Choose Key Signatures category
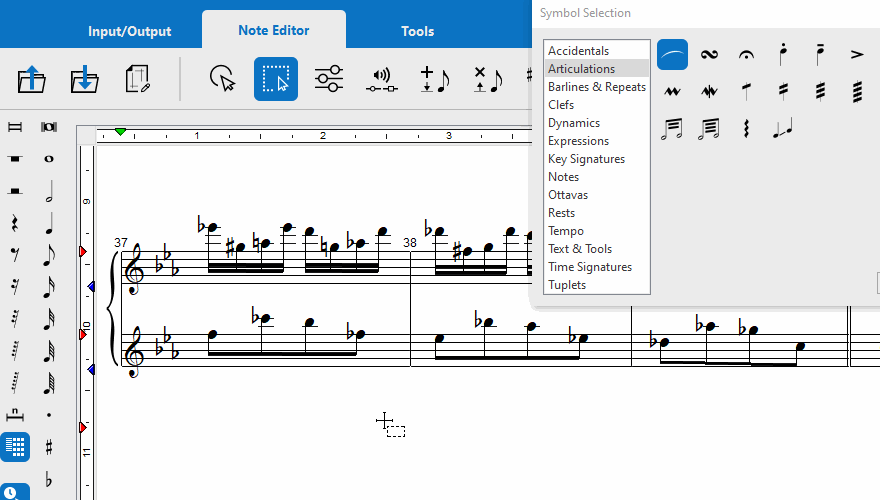The image size is (880, 500). [586, 159]
